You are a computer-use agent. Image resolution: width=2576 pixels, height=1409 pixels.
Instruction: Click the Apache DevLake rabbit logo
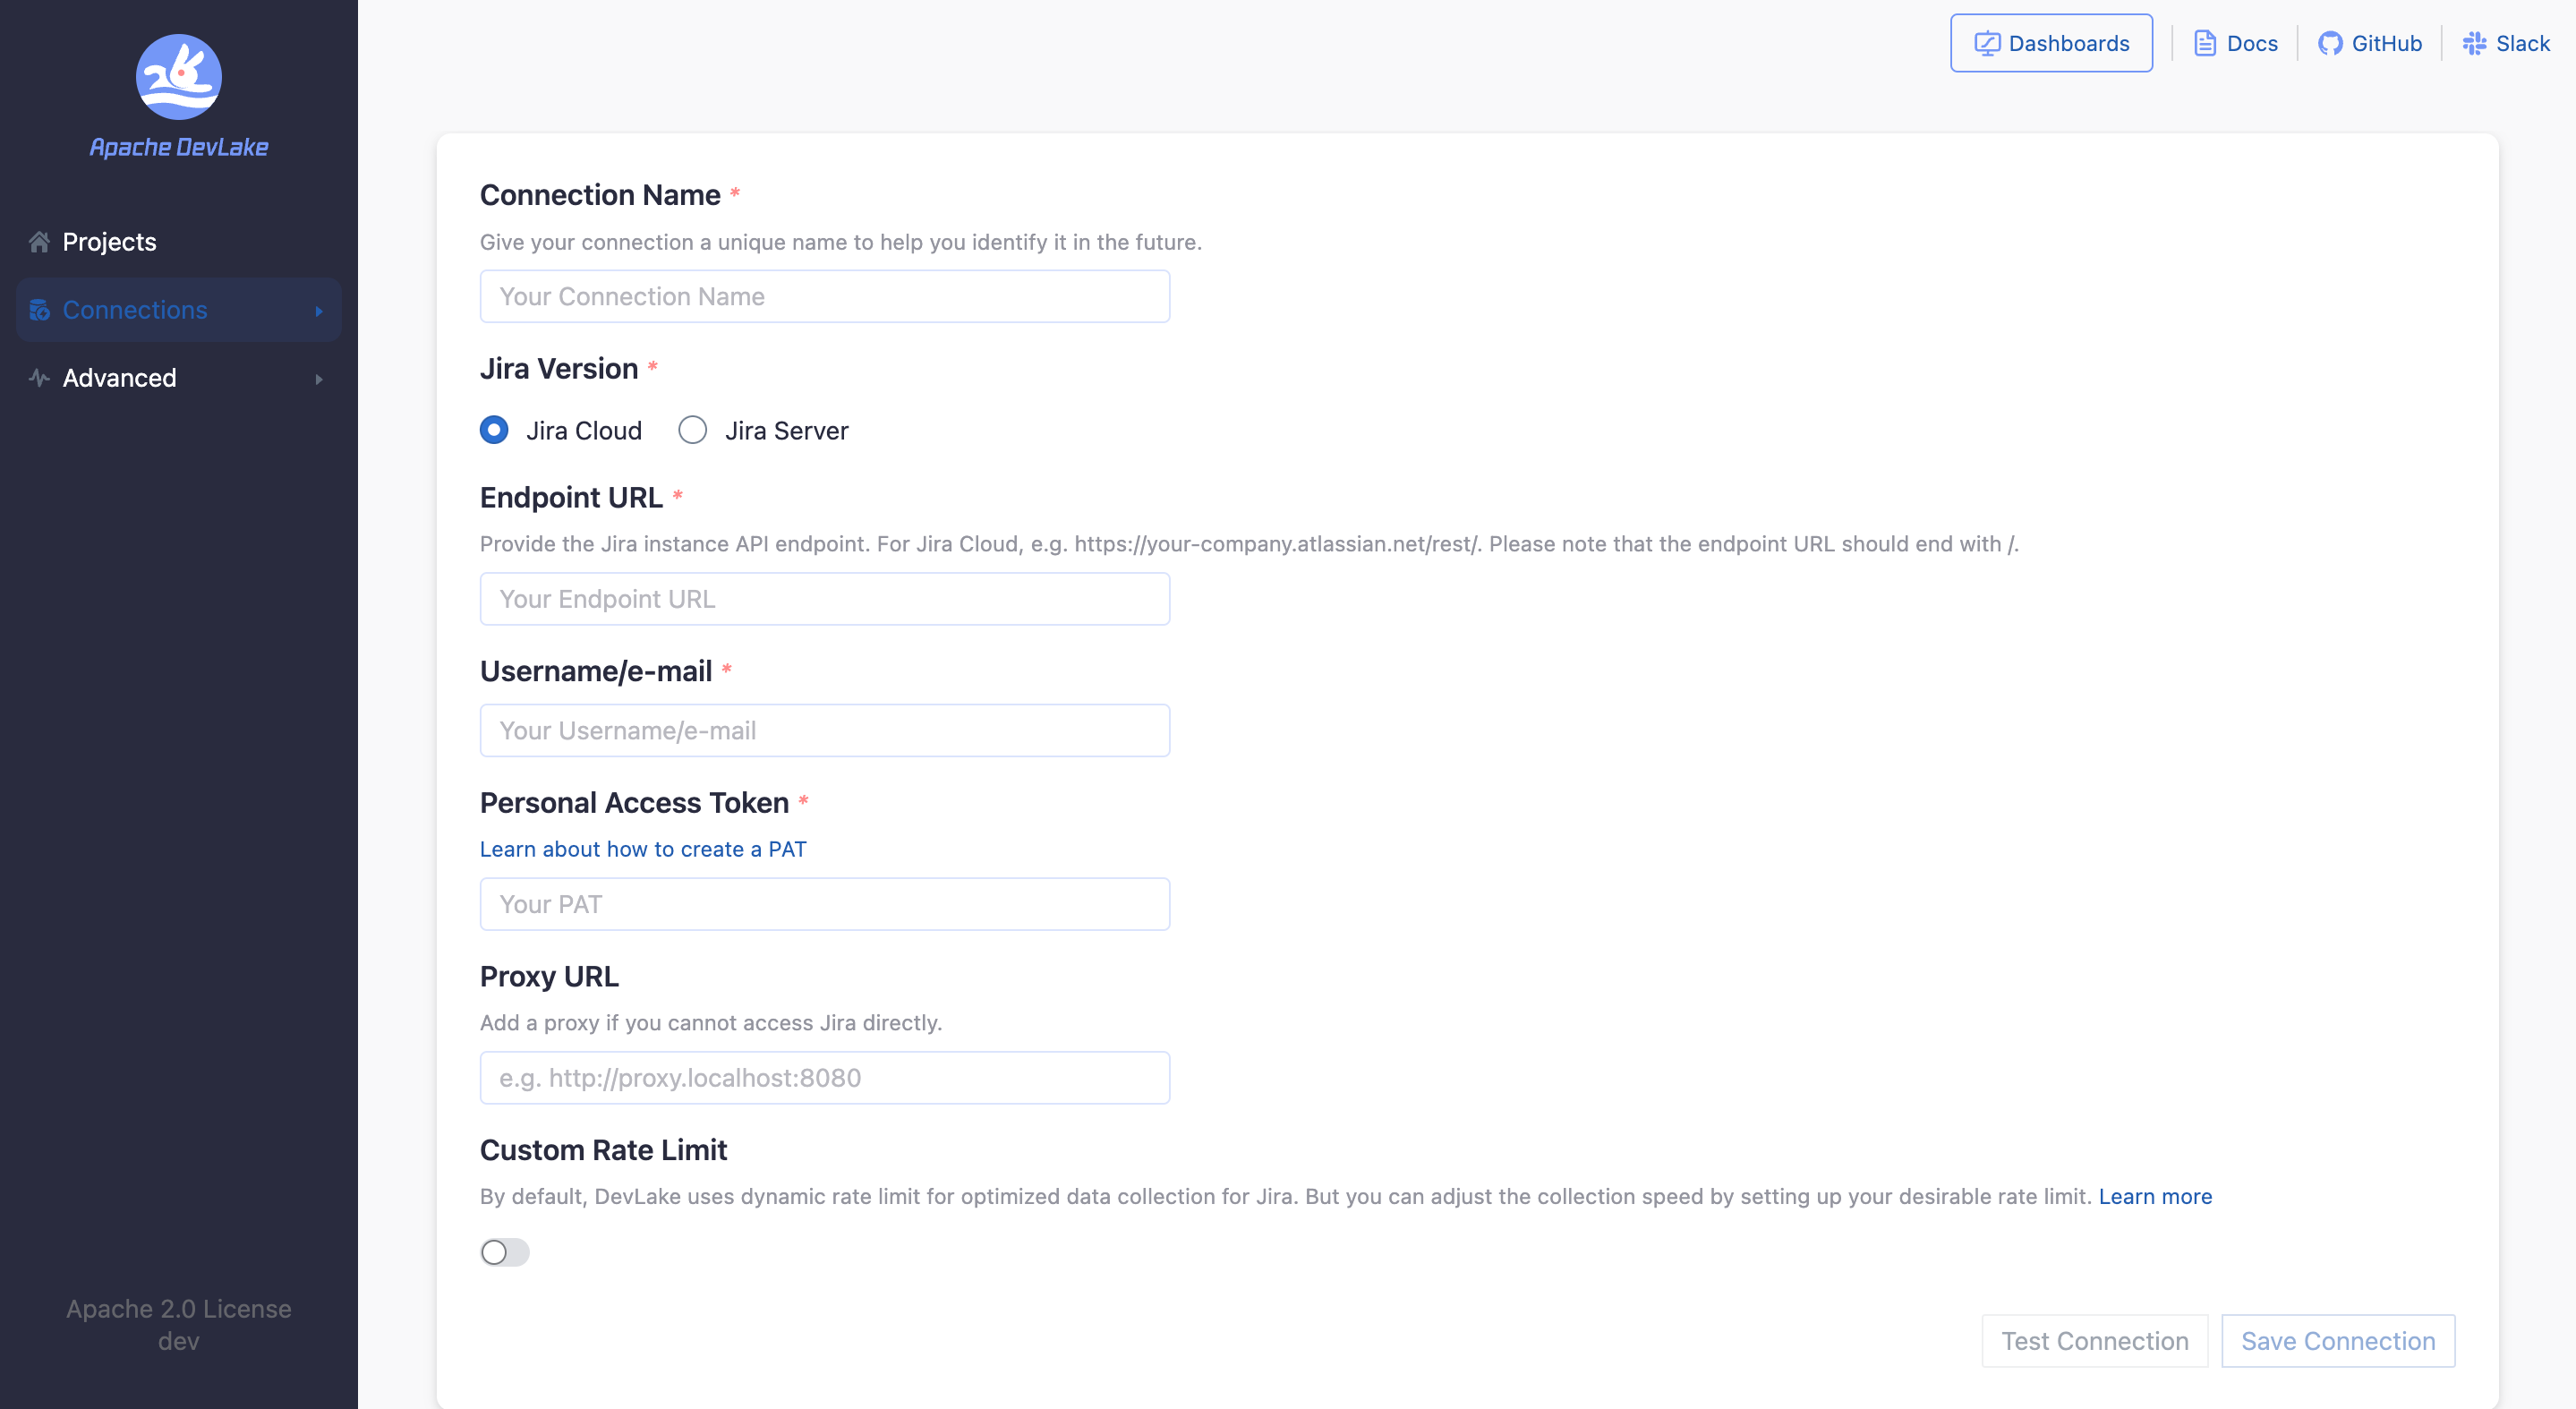coord(178,77)
